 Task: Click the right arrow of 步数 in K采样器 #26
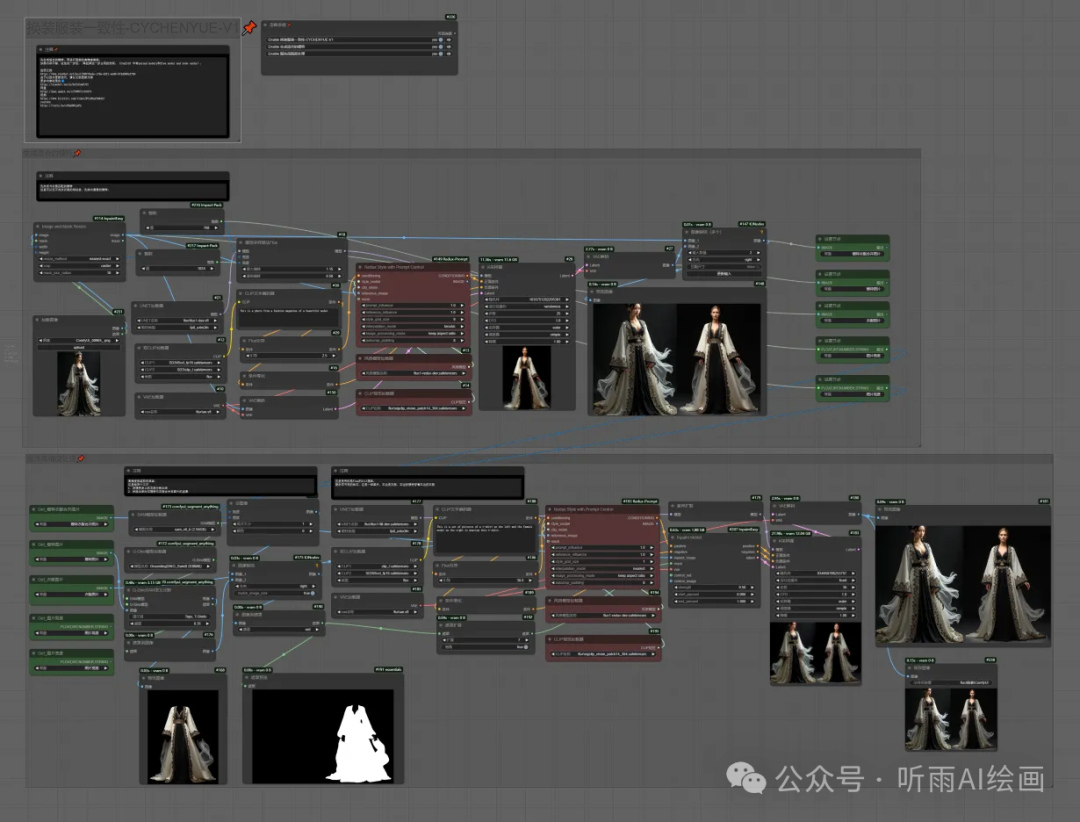[567, 313]
